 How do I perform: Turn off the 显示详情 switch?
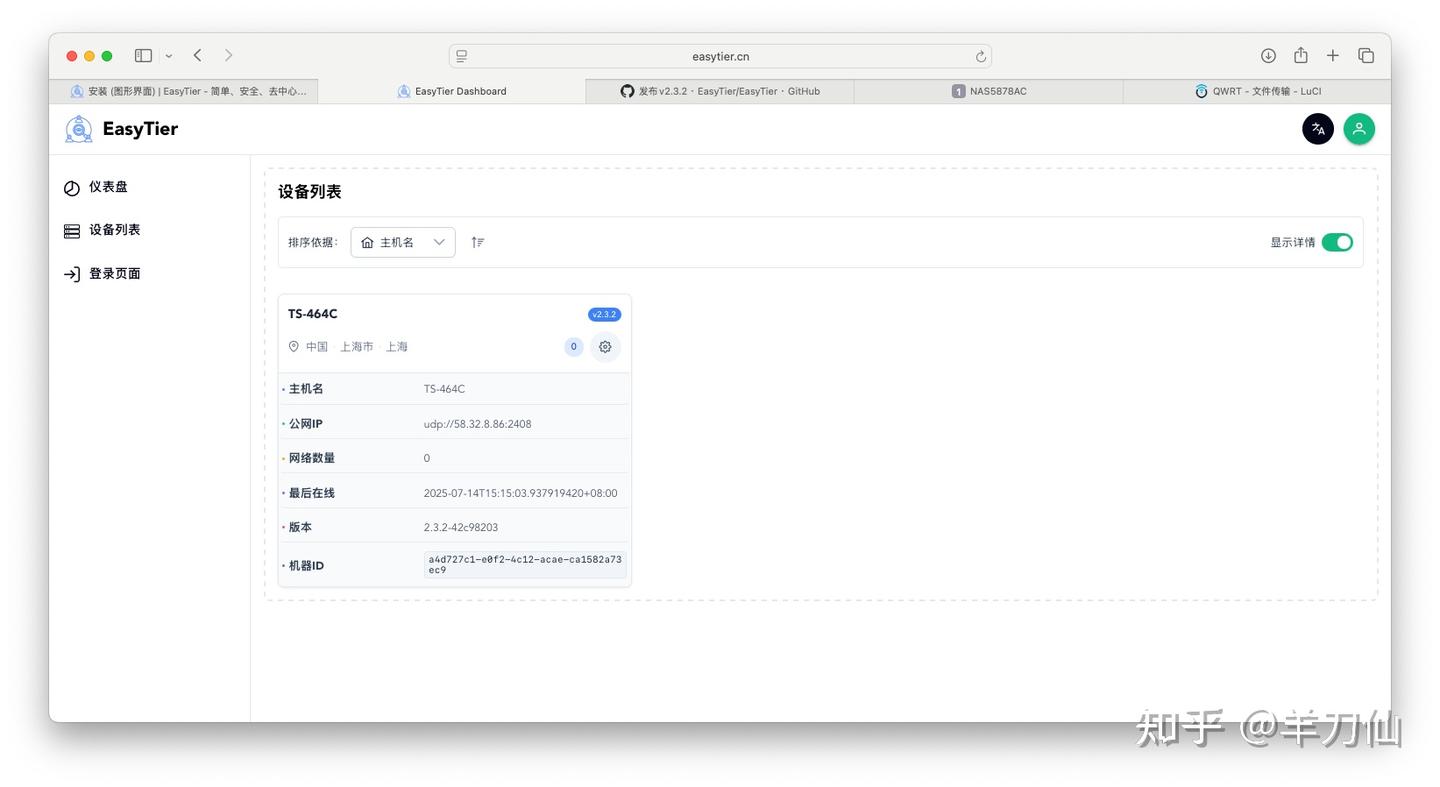[x=1337, y=242]
